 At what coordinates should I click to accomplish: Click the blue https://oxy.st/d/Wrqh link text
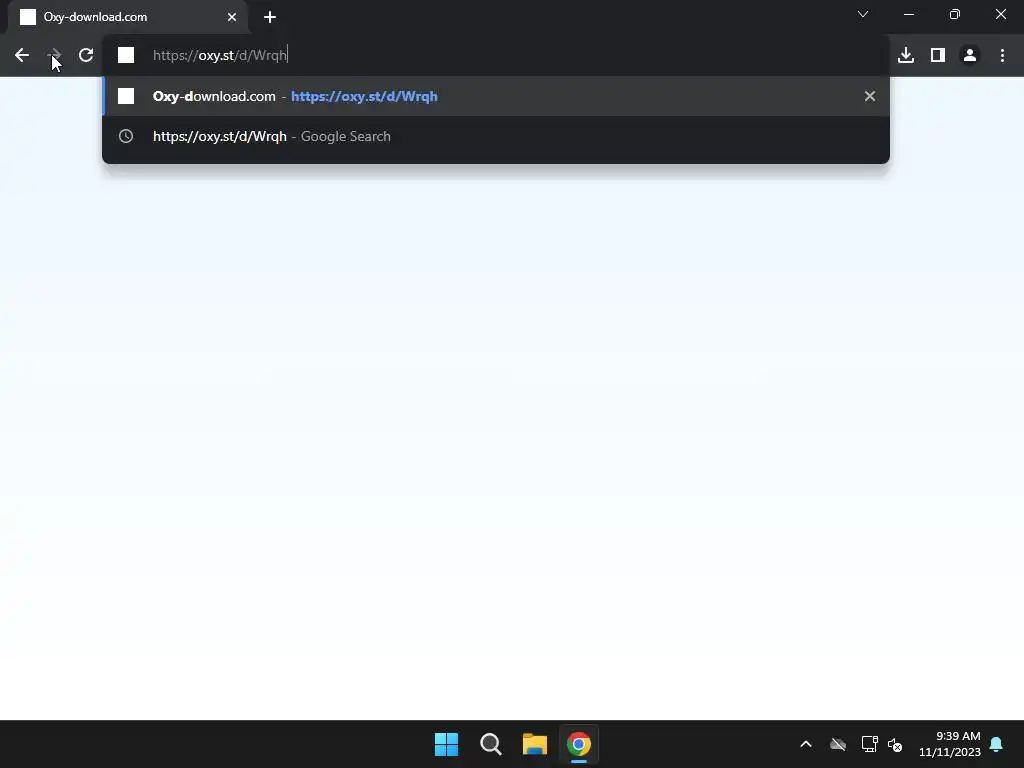click(x=364, y=96)
